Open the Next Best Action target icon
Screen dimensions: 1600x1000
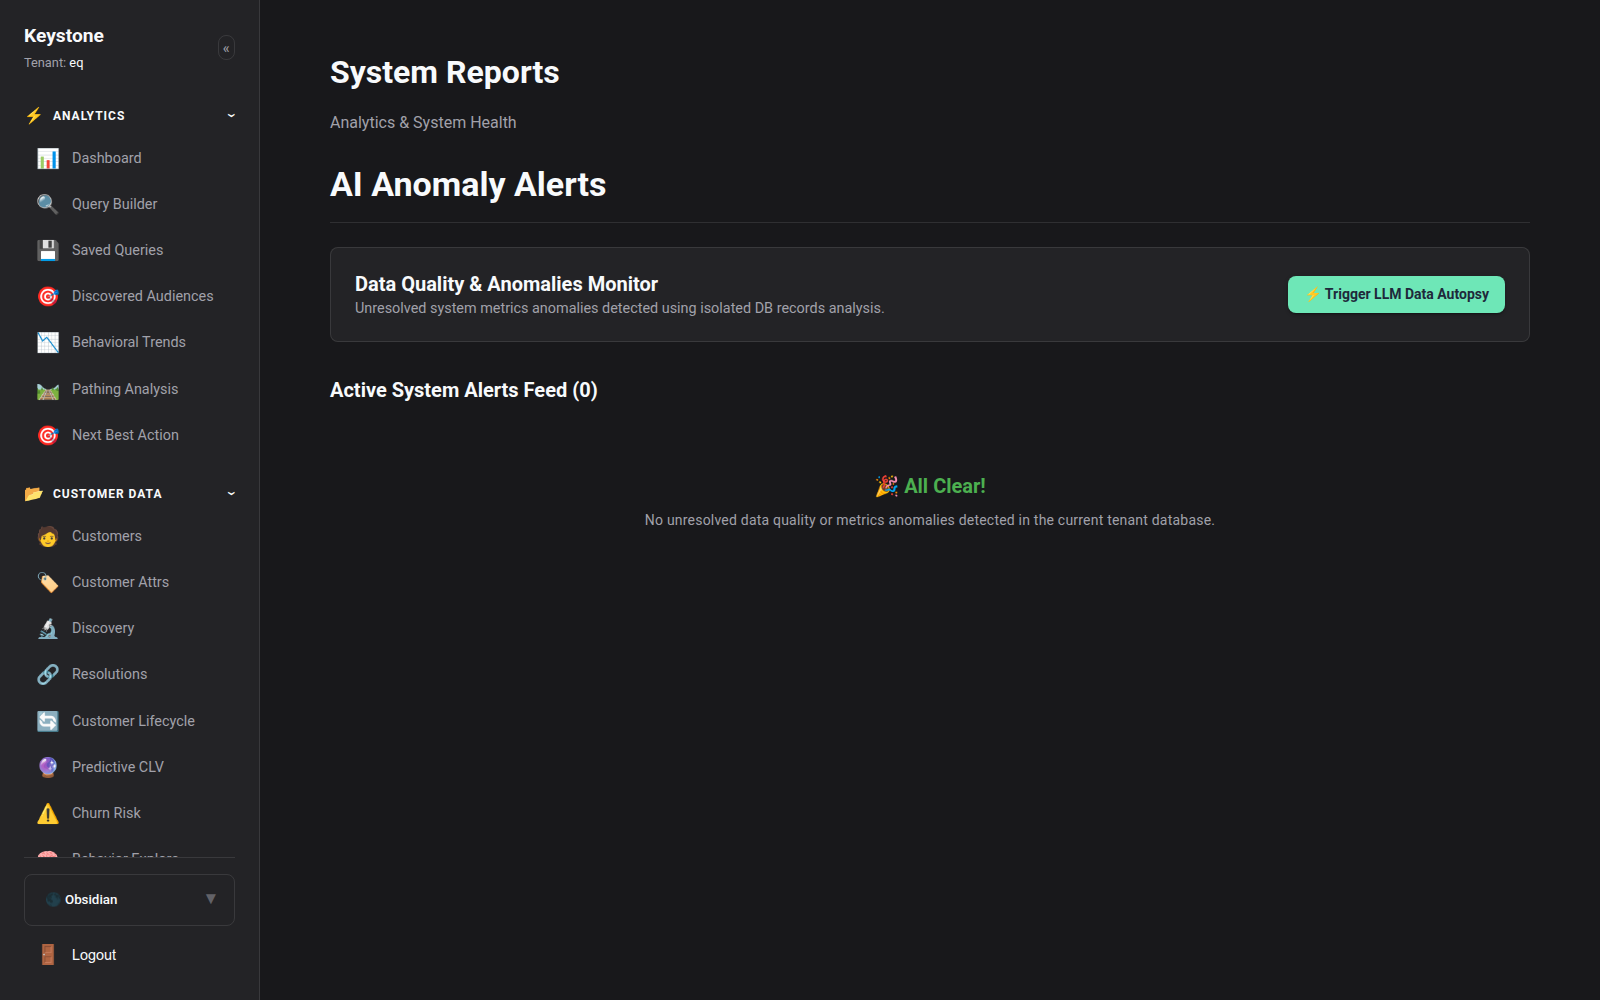tap(48, 435)
